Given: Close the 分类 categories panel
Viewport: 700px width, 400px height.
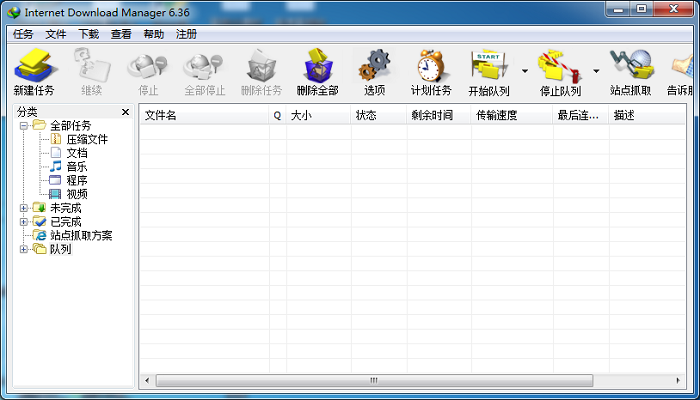Looking at the screenshot, I should pyautogui.click(x=125, y=112).
